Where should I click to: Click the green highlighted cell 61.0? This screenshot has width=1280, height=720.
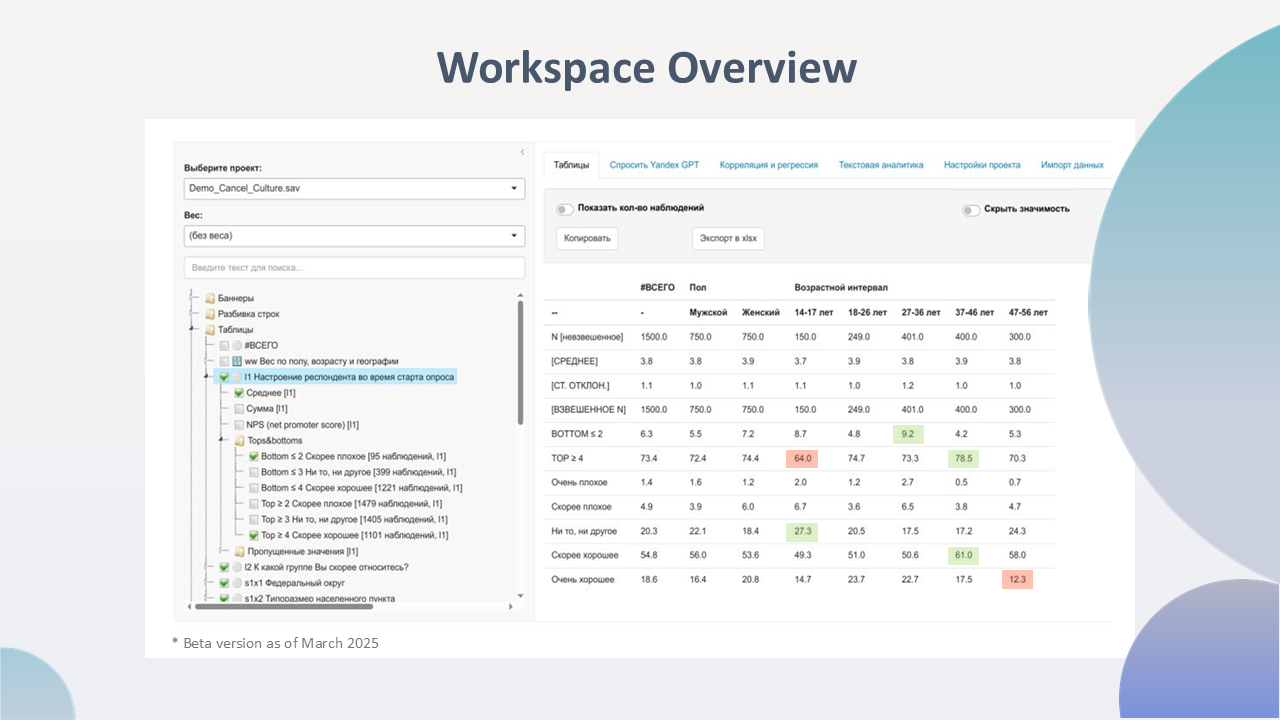pos(964,555)
